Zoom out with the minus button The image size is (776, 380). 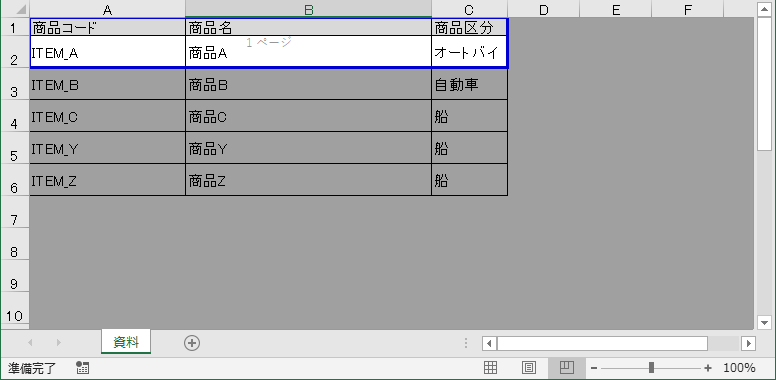594,368
